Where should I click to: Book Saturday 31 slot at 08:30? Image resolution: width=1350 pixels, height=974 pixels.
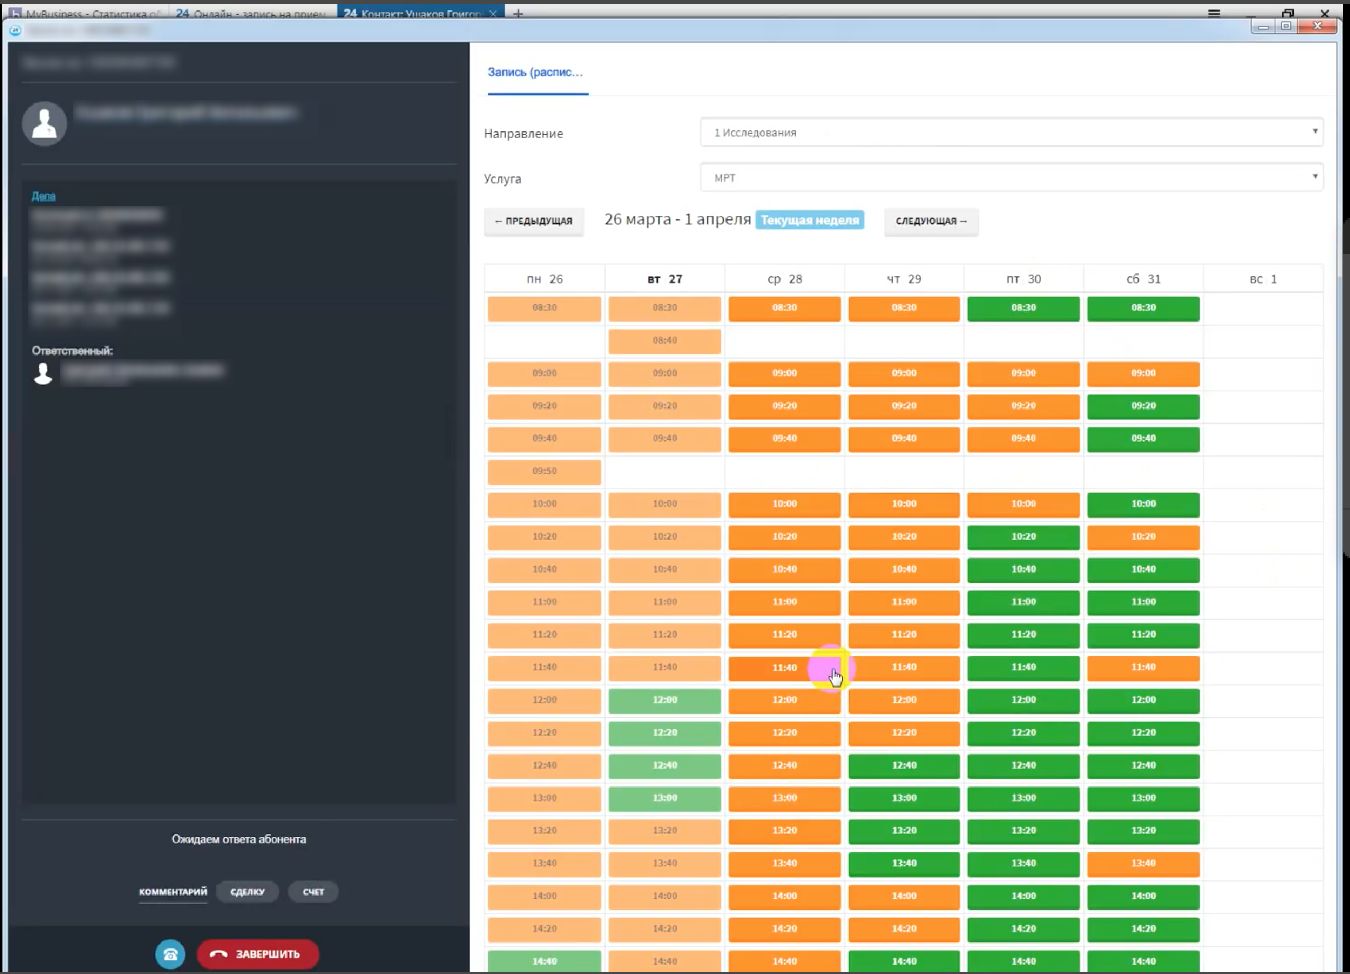coord(1143,308)
